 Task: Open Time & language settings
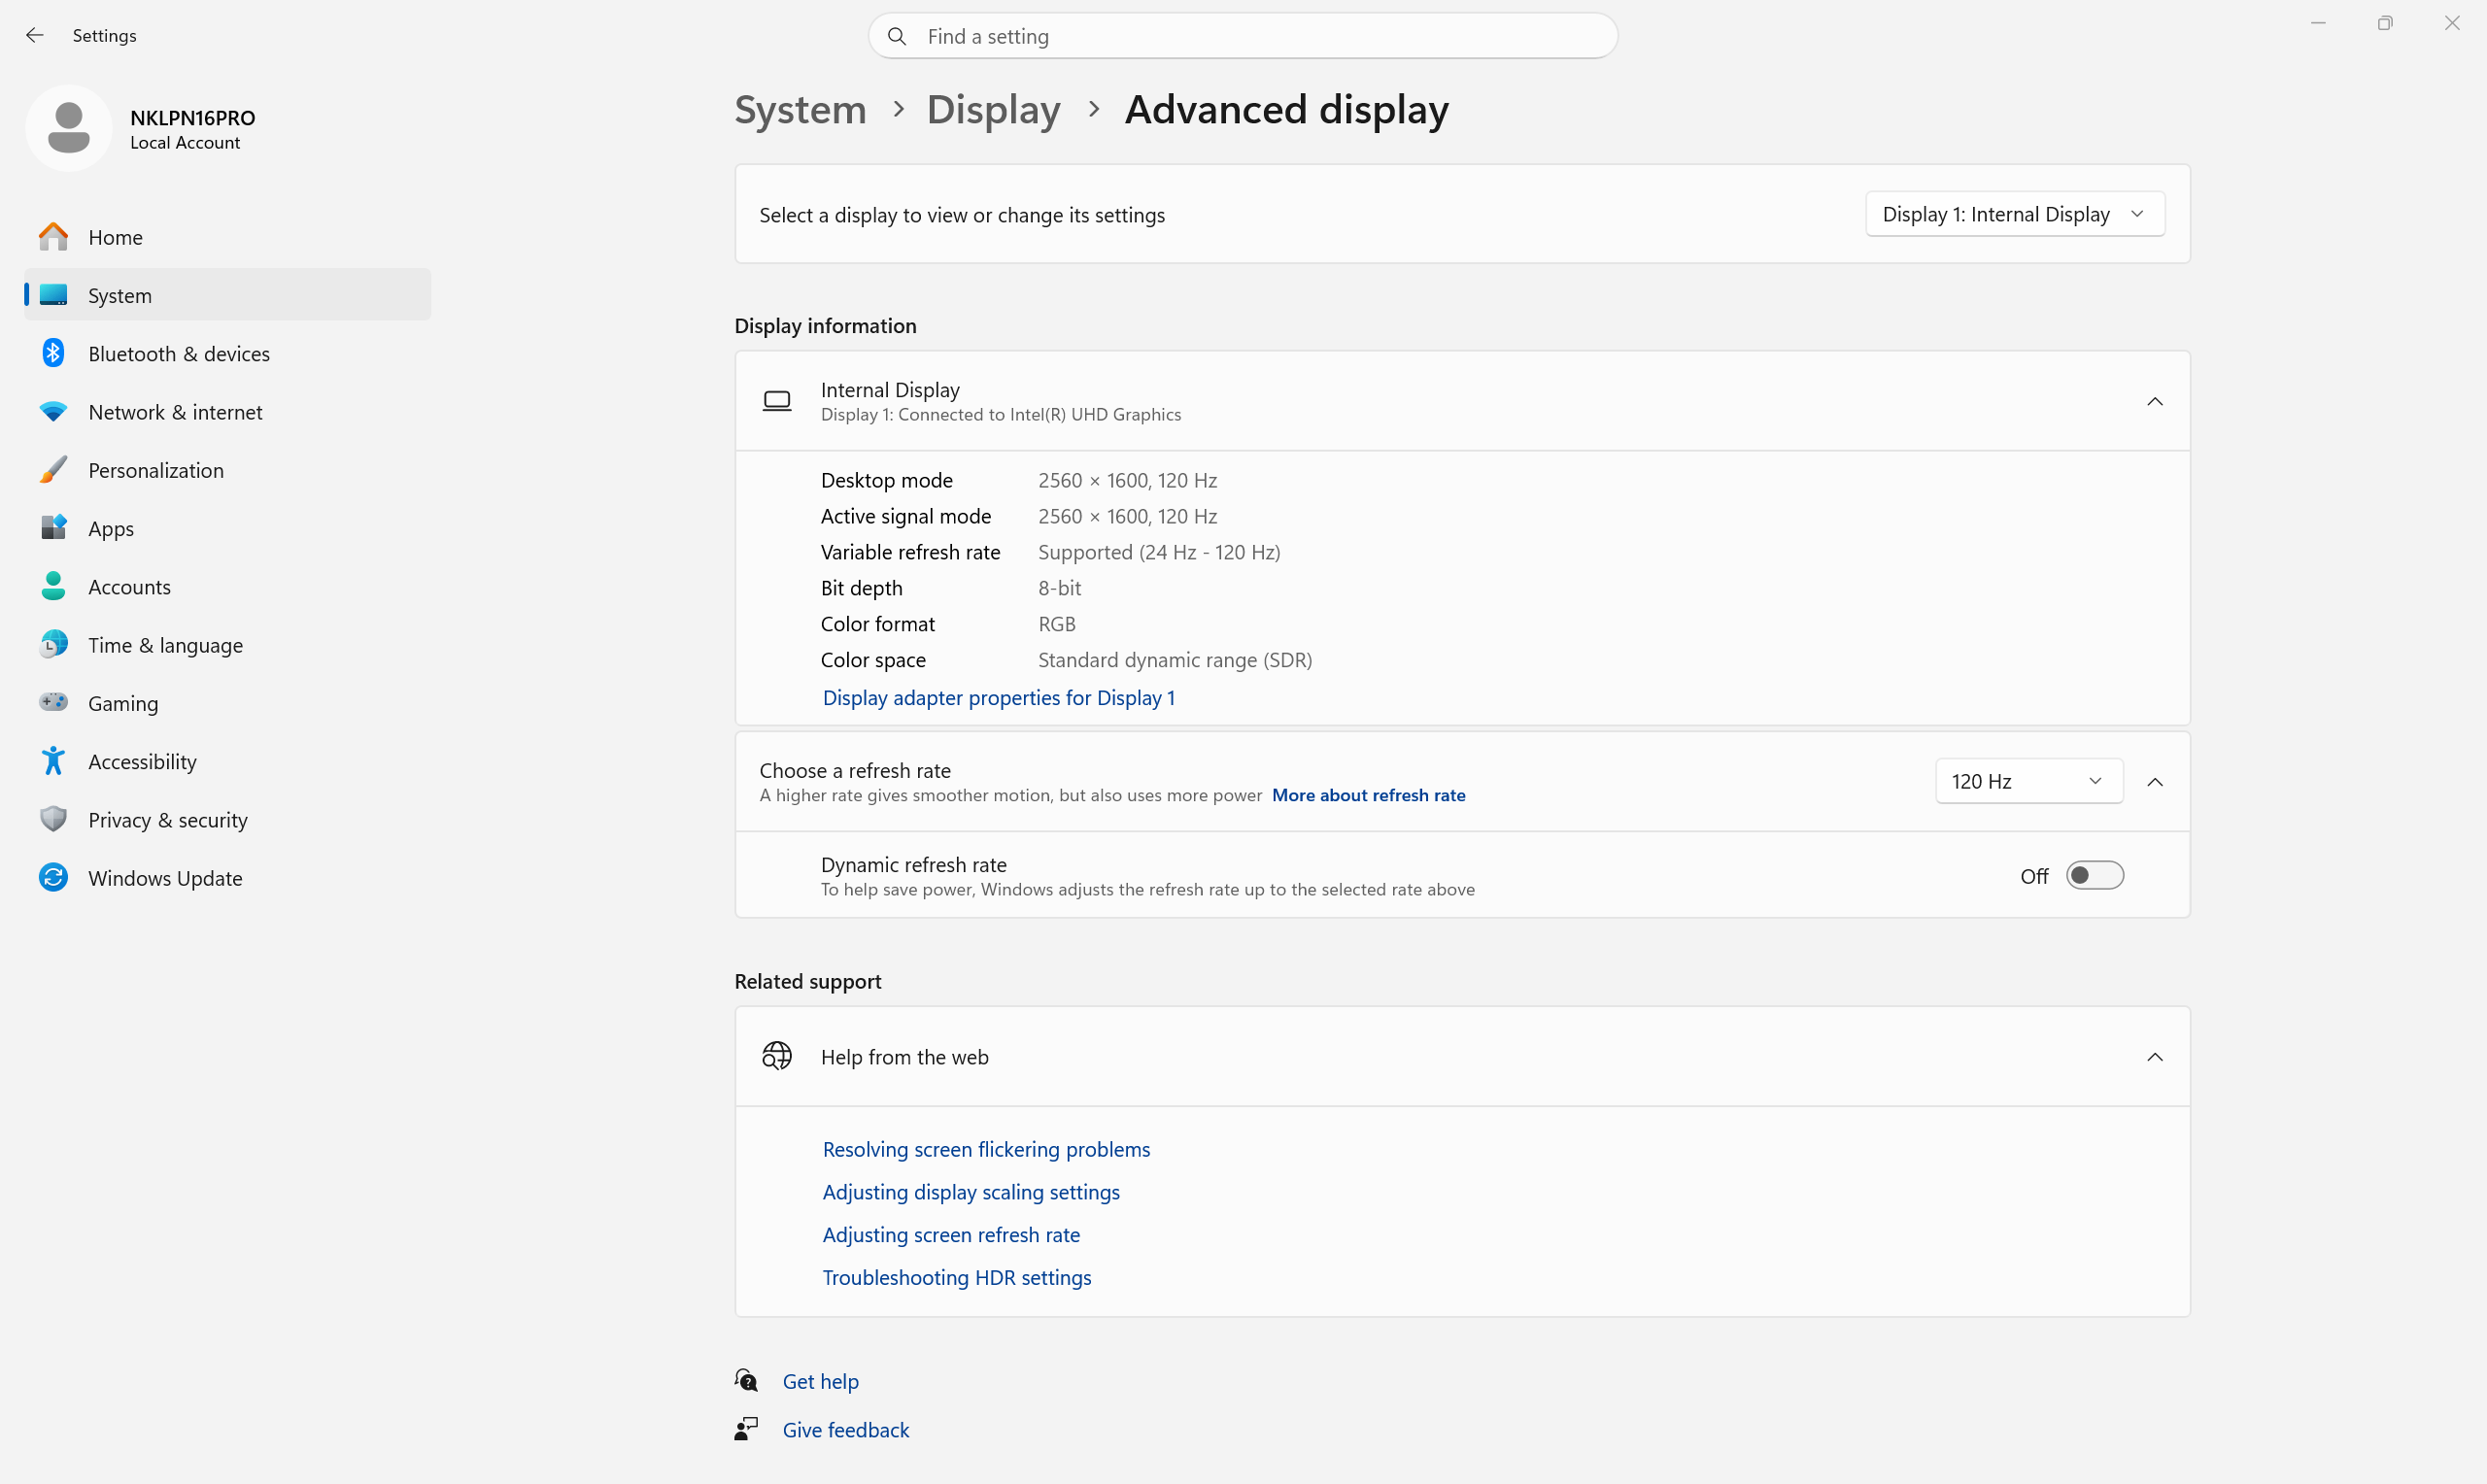pyautogui.click(x=165, y=645)
